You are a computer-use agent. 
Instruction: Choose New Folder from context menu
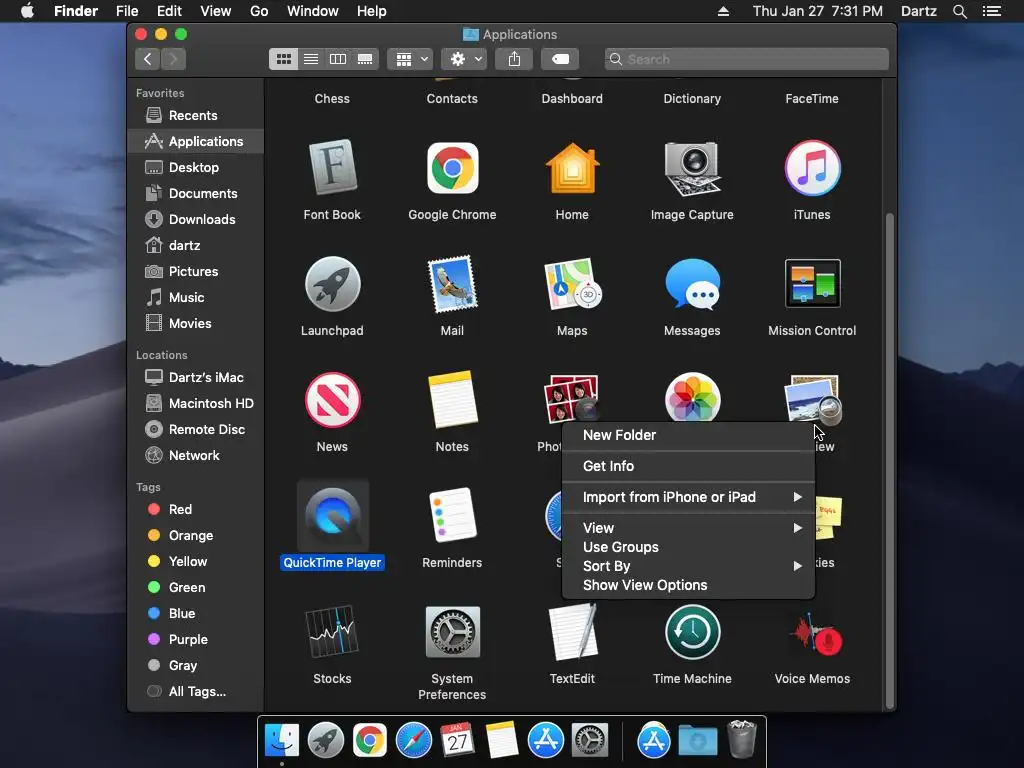tap(688, 435)
